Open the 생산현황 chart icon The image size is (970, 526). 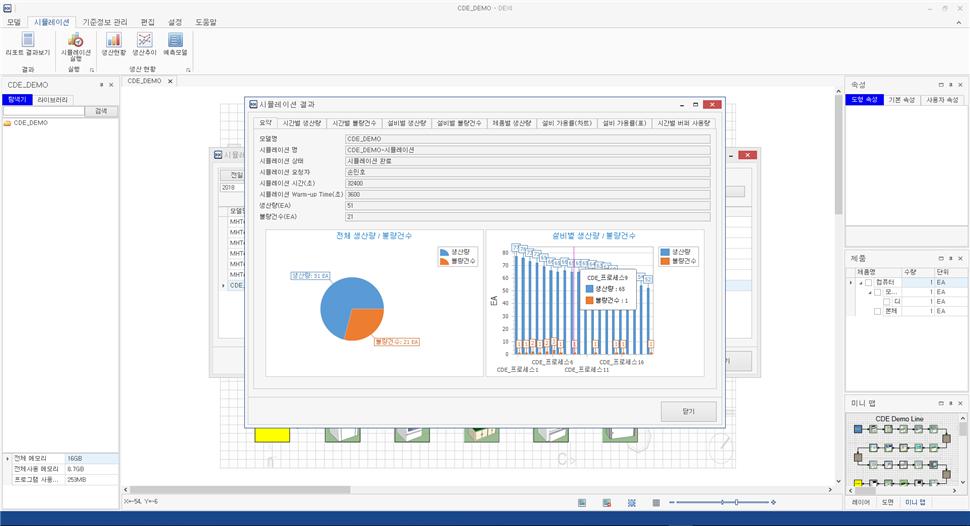[113, 44]
